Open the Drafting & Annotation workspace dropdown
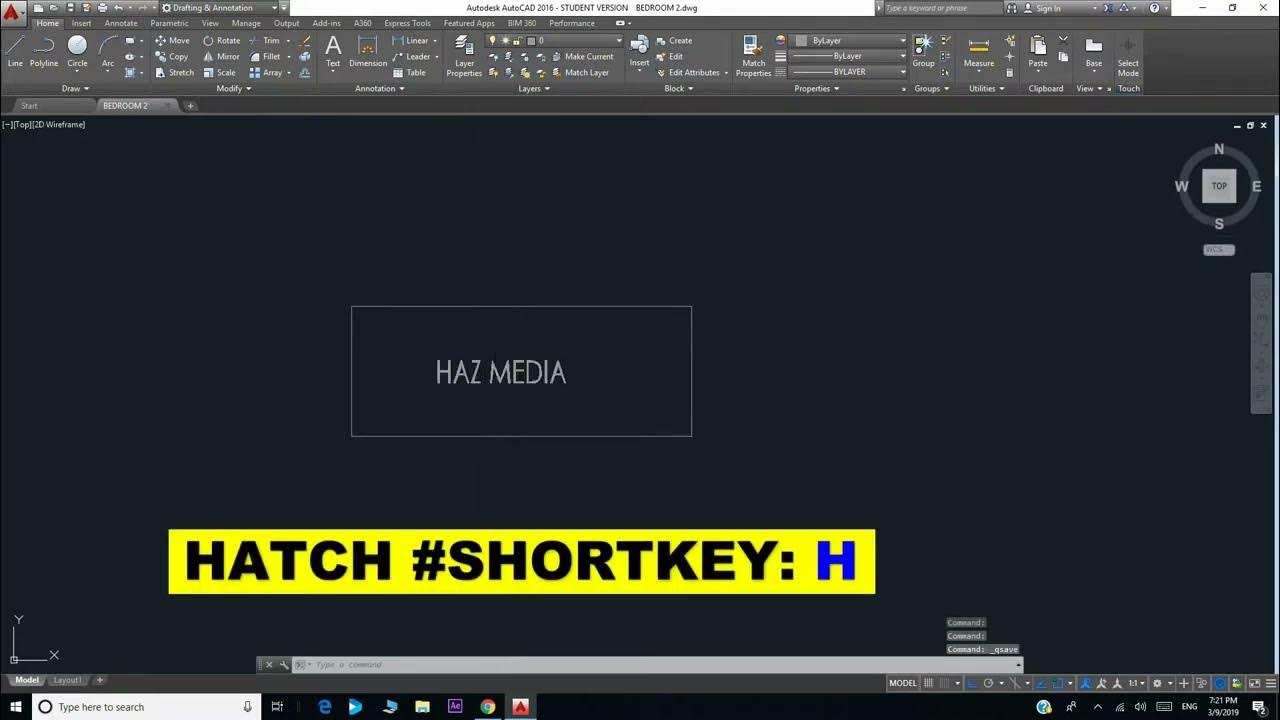This screenshot has width=1280, height=720. [x=218, y=8]
